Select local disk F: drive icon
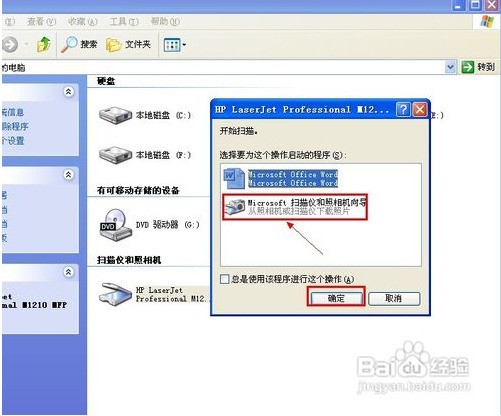501x416 pixels. click(115, 155)
